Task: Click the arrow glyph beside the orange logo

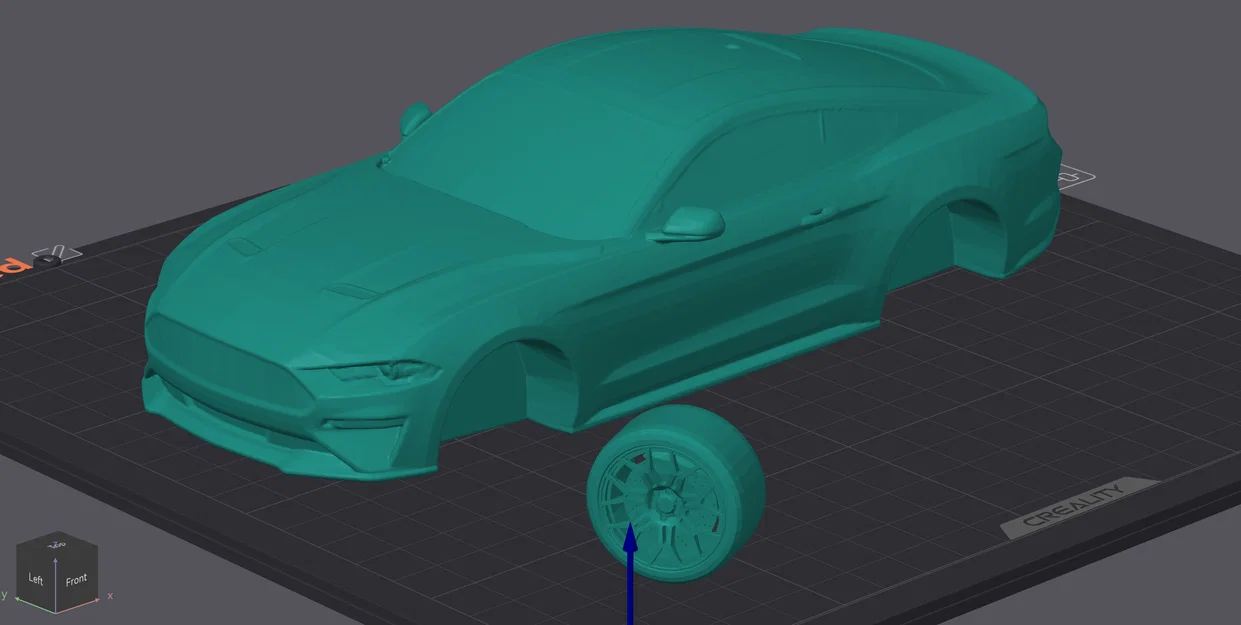Action: pos(55,252)
